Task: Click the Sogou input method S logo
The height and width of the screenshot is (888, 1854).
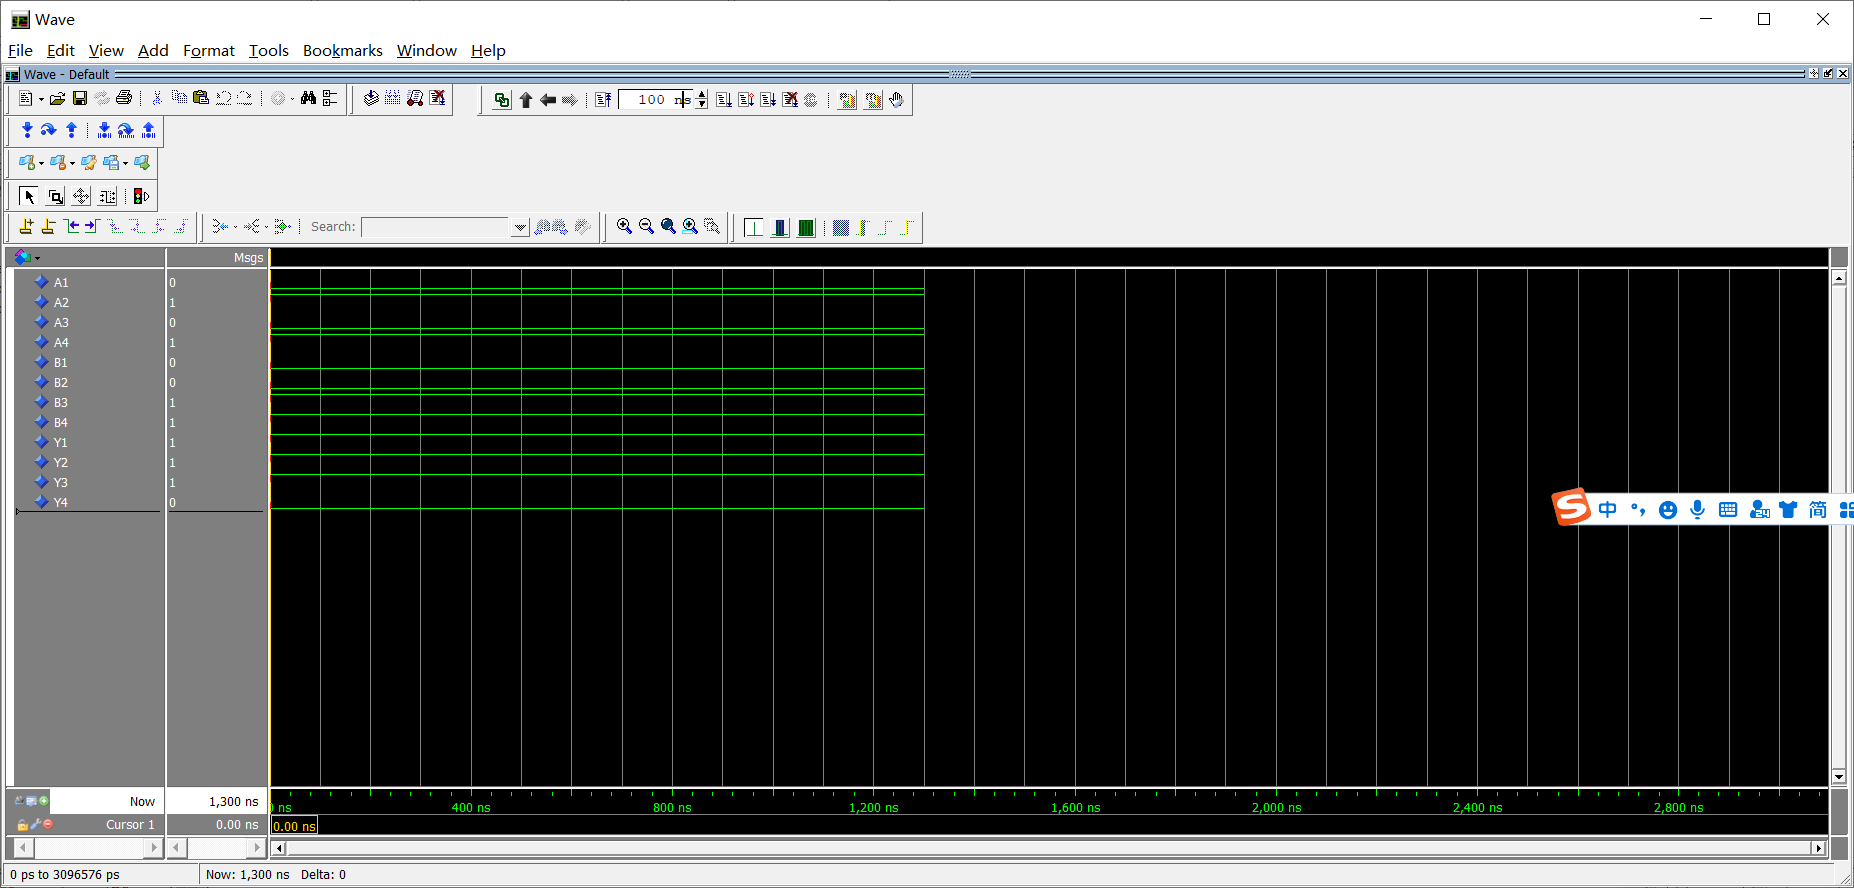Action: click(x=1571, y=507)
